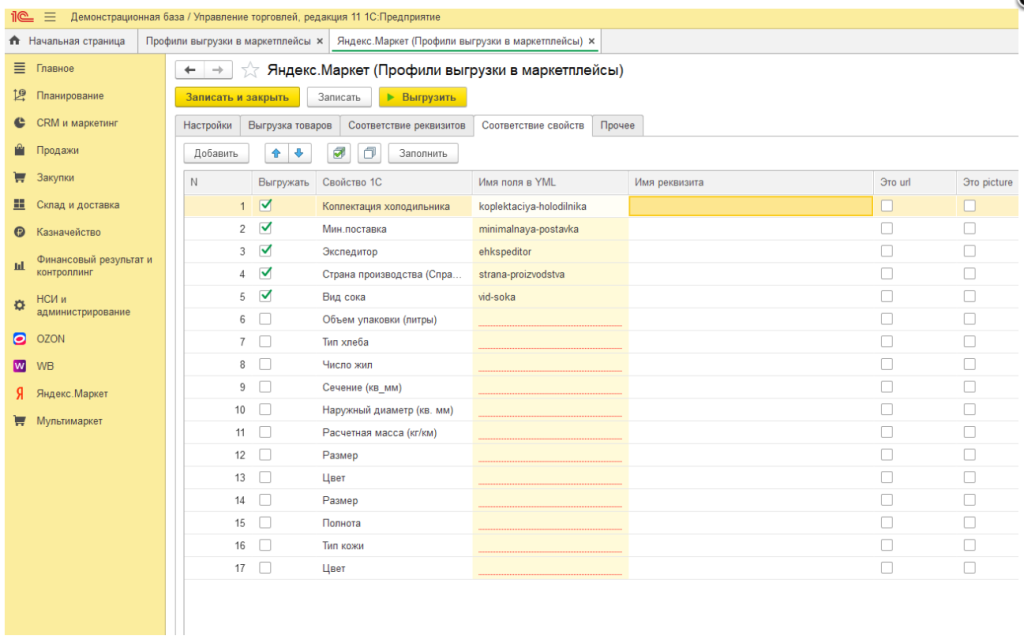Uncheck Выгружать for Экспедитор row
The width and height of the screenshot is (1024, 643).
coord(265,251)
